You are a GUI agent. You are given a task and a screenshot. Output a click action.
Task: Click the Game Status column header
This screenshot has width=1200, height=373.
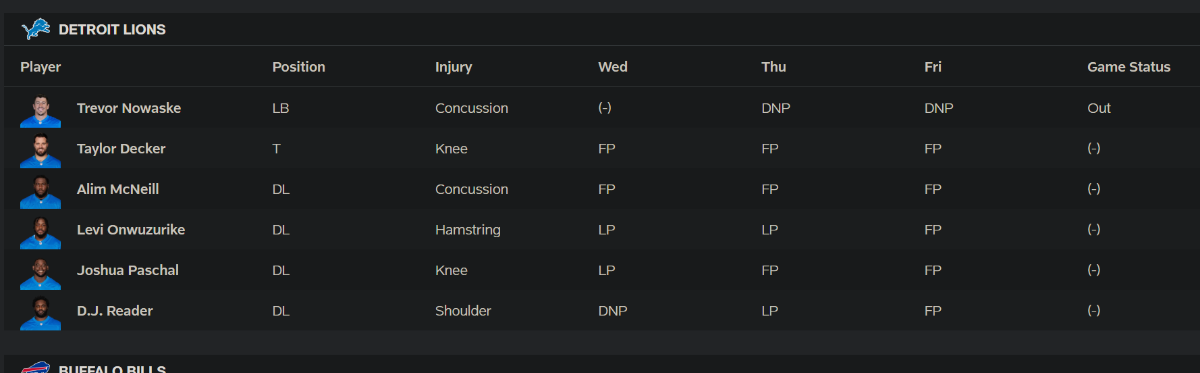click(x=1129, y=67)
